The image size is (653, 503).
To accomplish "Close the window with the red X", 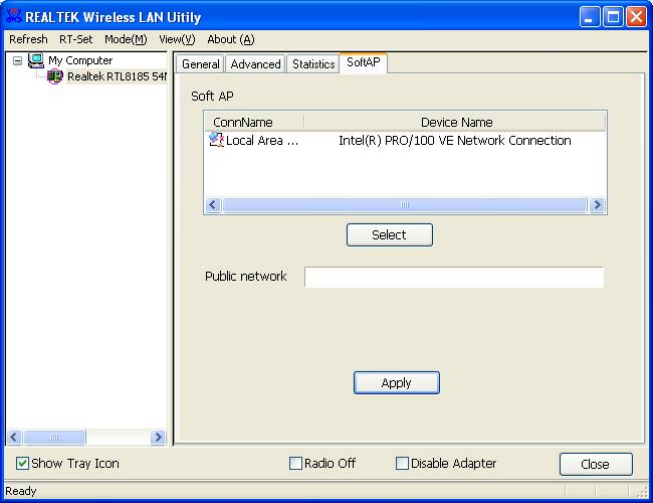I will click(x=637, y=17).
